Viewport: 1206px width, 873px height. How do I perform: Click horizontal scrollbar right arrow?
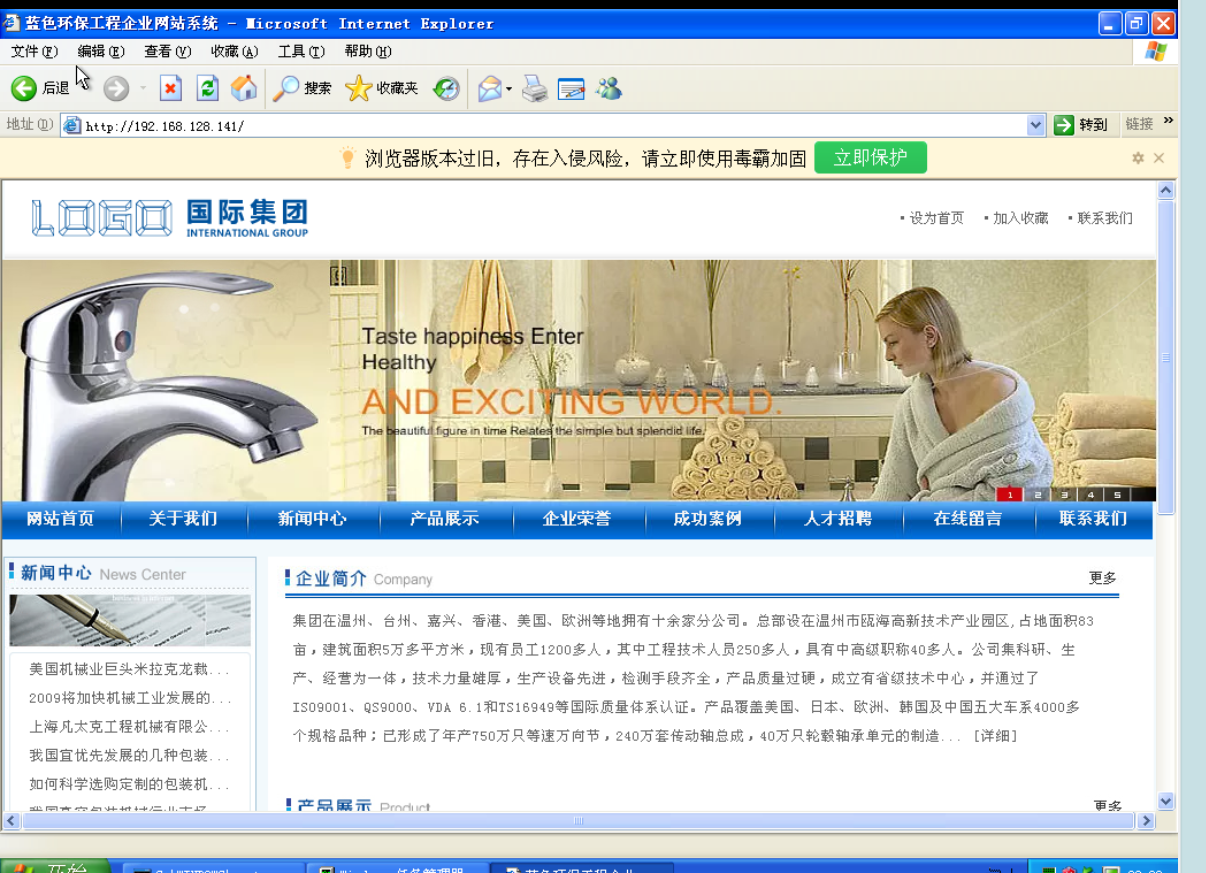tap(1146, 821)
